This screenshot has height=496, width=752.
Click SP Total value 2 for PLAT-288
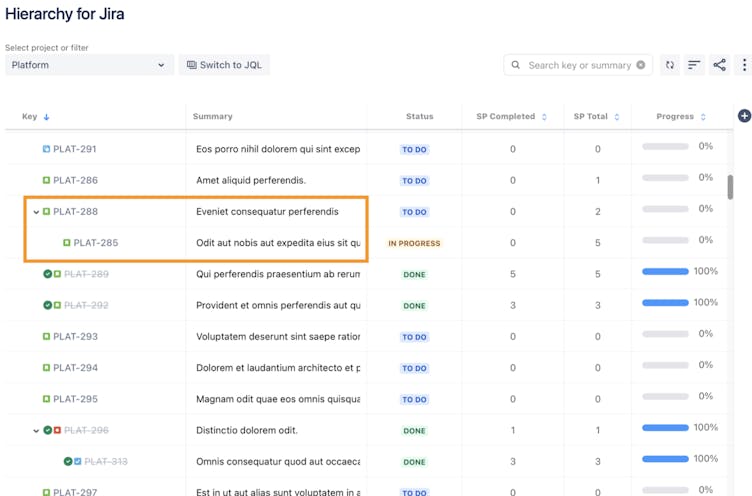click(598, 212)
